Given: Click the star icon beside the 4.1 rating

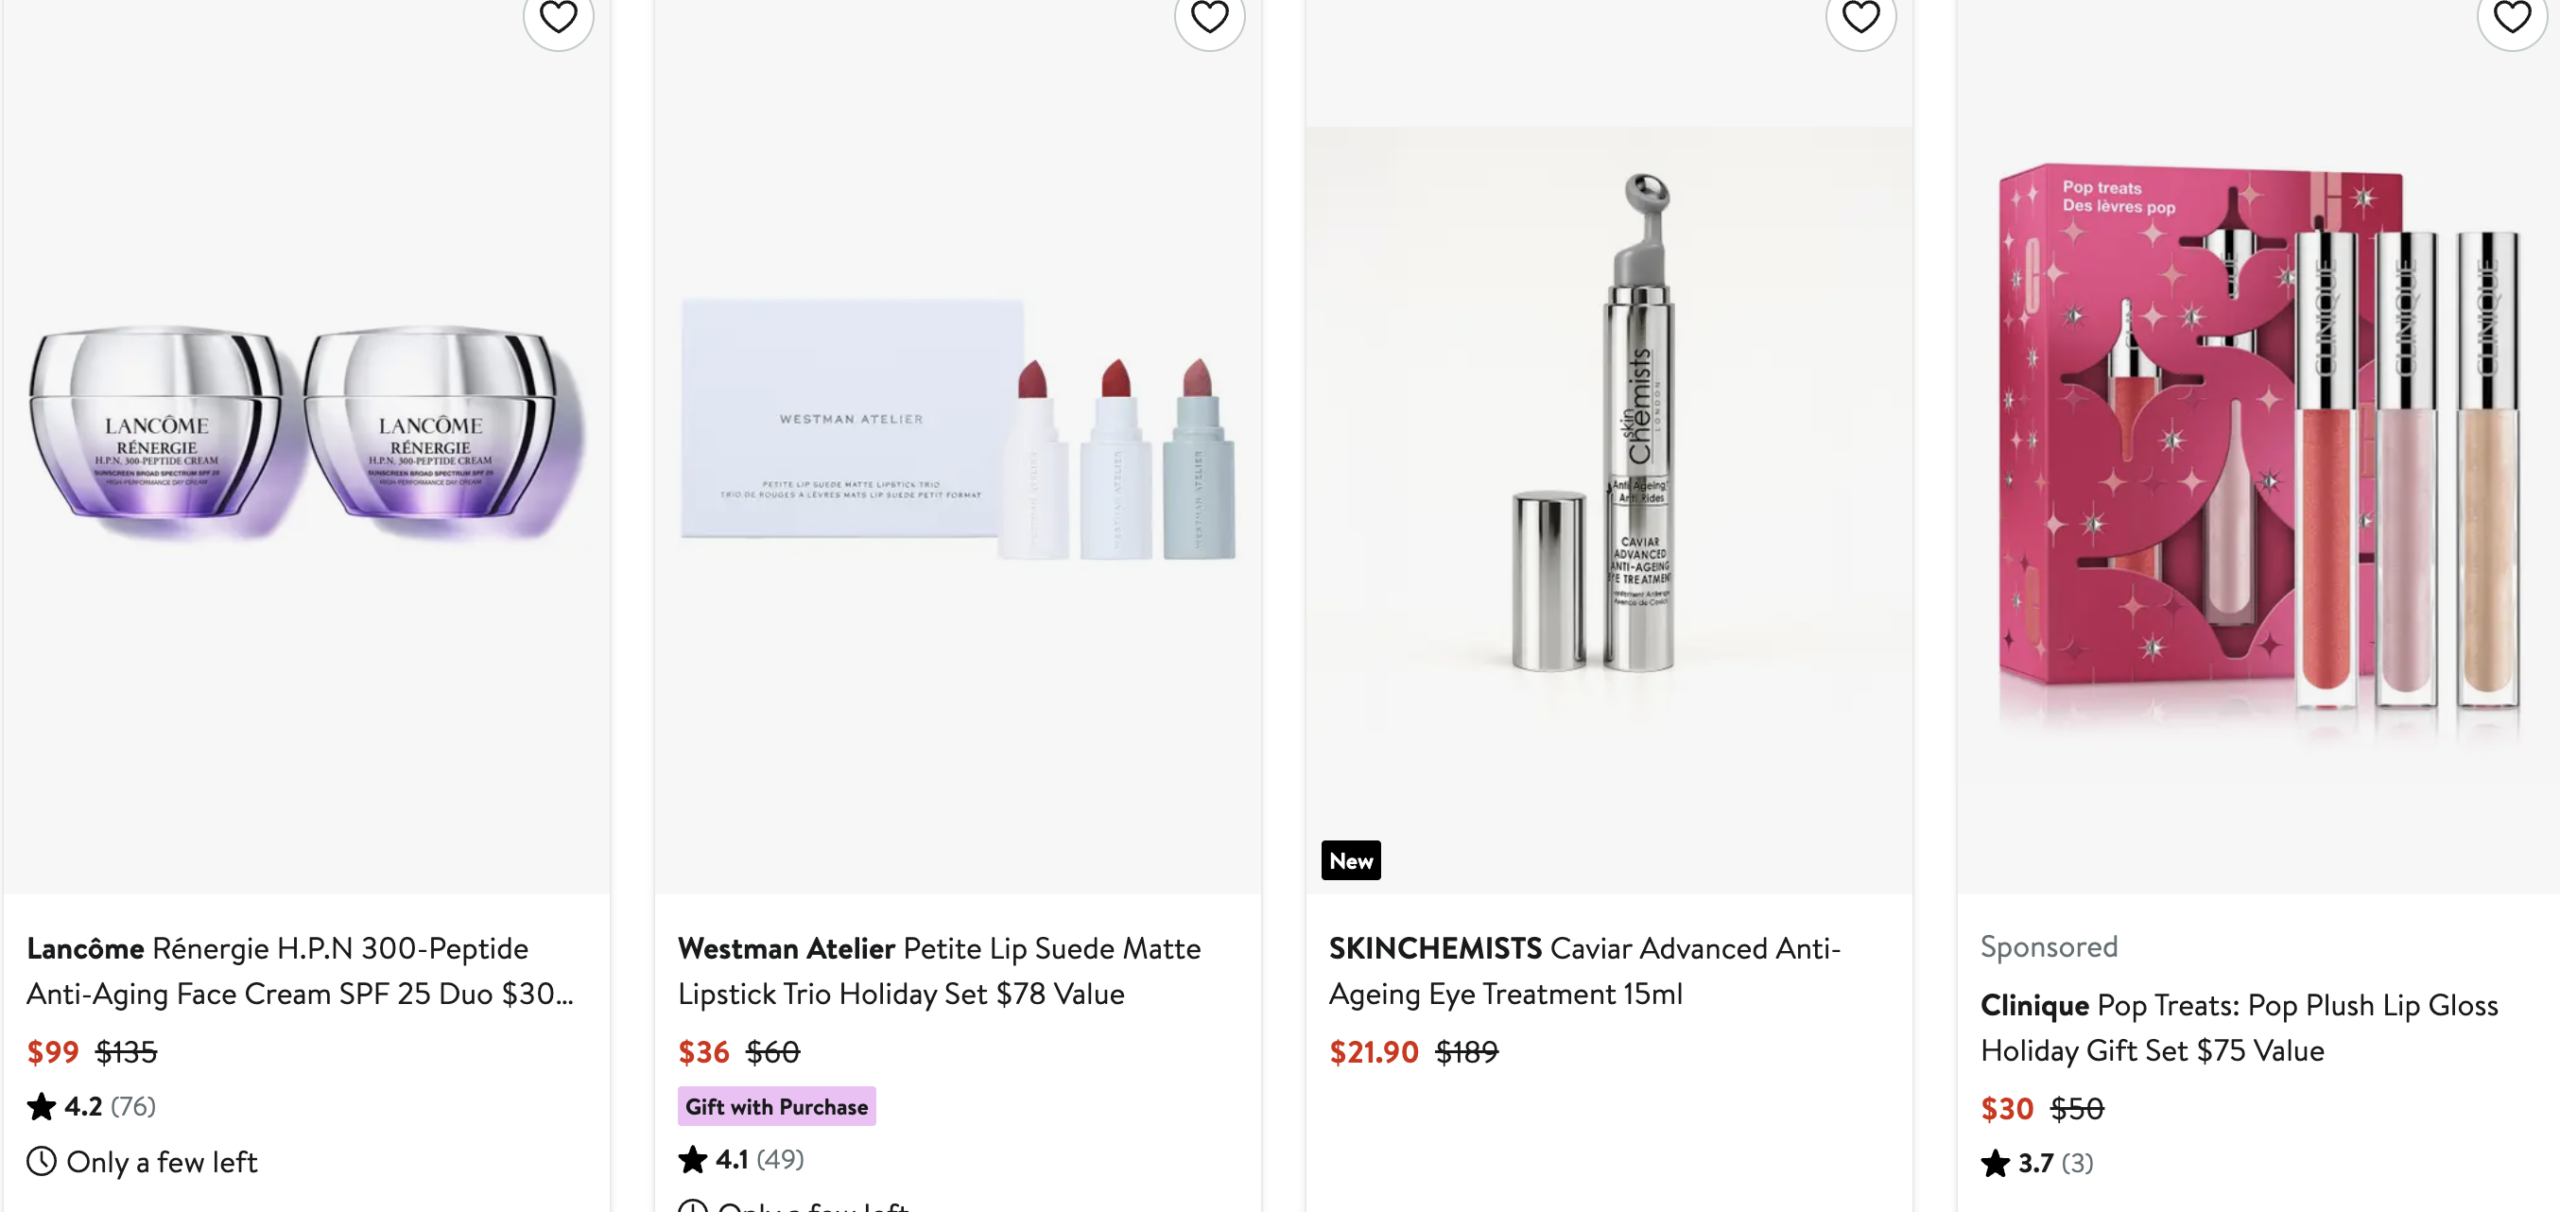Looking at the screenshot, I should pos(693,1160).
